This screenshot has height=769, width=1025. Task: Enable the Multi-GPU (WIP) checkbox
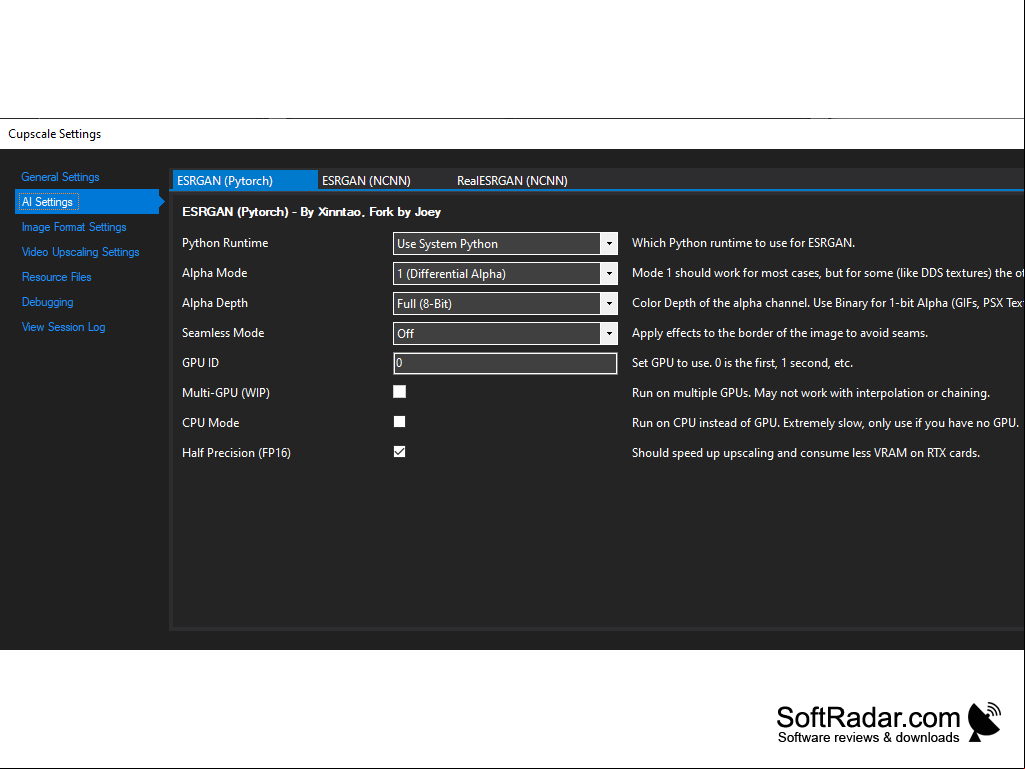(x=399, y=392)
